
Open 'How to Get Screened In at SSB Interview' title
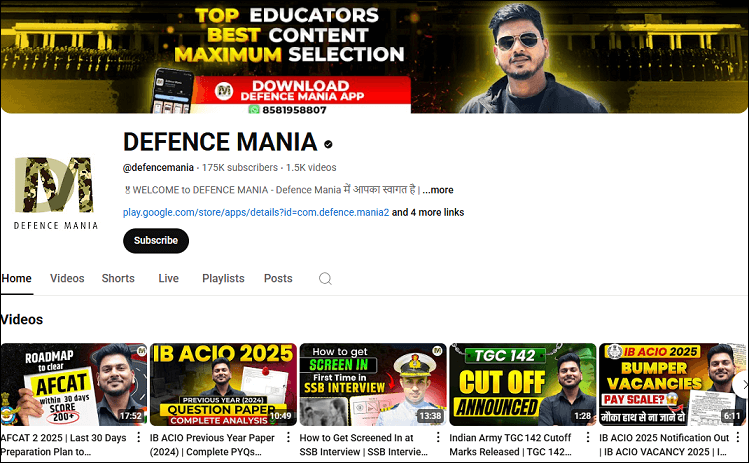coord(364,444)
